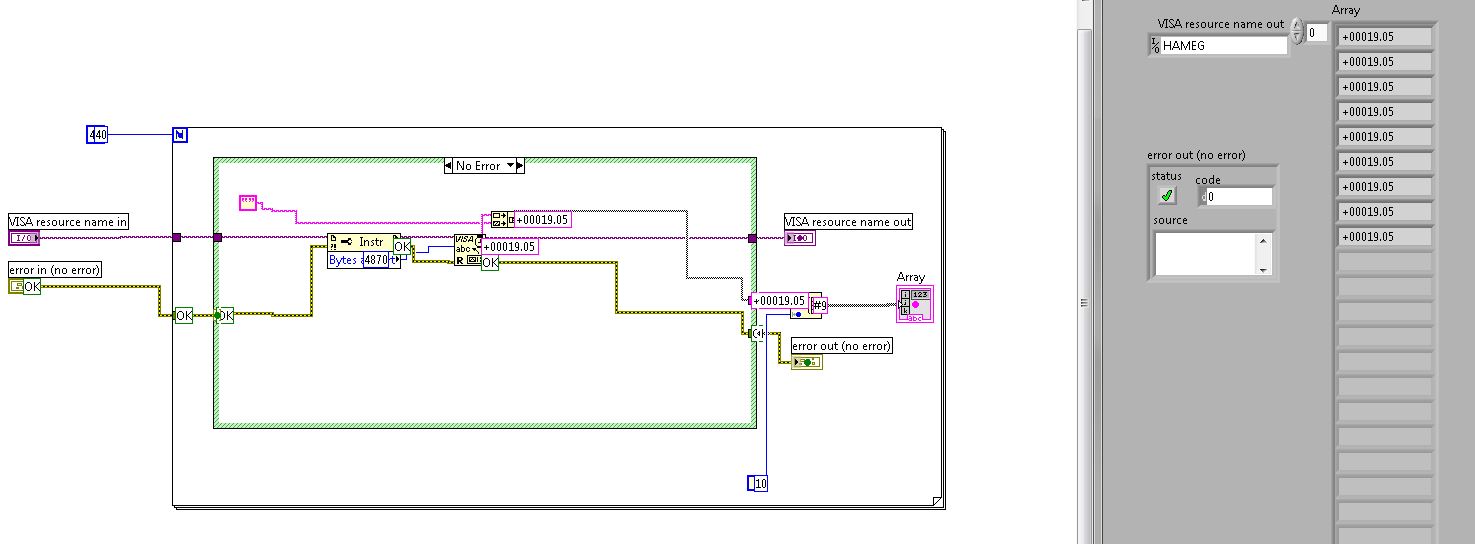This screenshot has width=1475, height=544.
Task: Click the Array index increment stepper
Action: 1297,26
